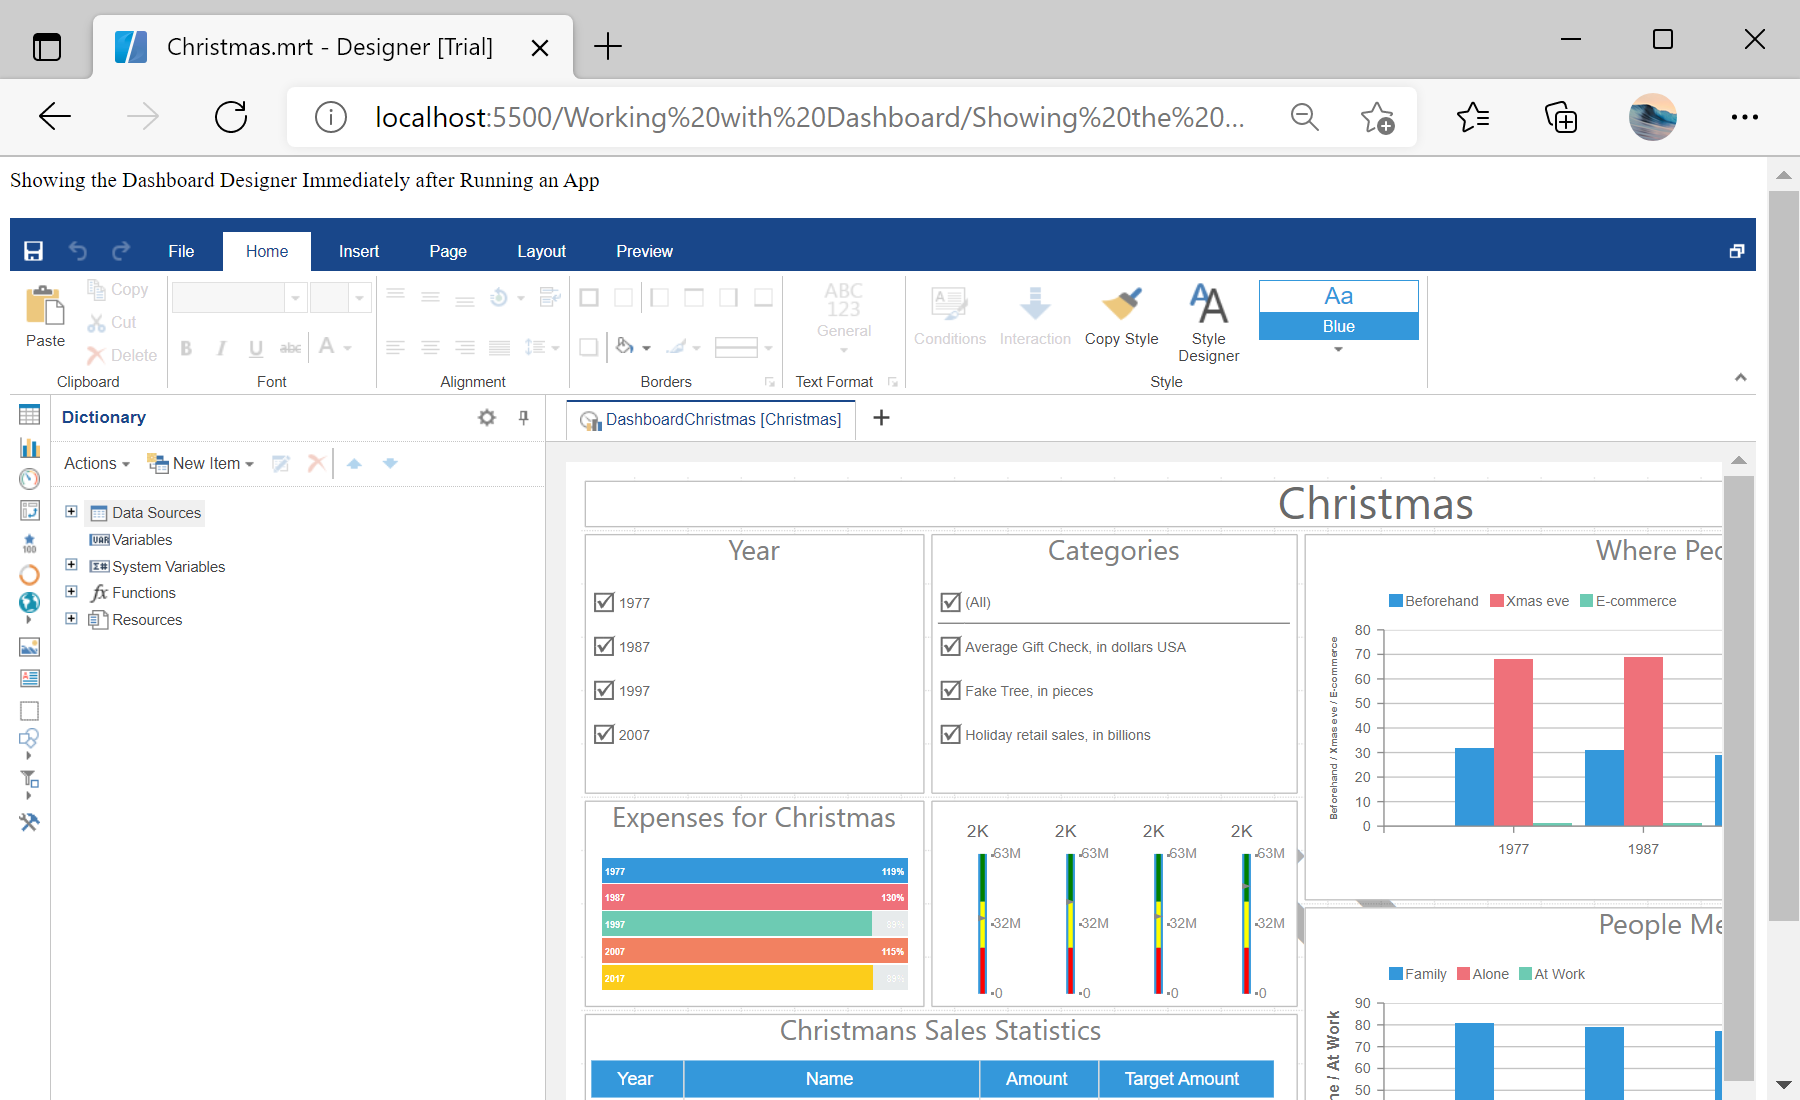Select the chart component in the left toolbox
The height and width of the screenshot is (1100, 1800).
coord(29,447)
